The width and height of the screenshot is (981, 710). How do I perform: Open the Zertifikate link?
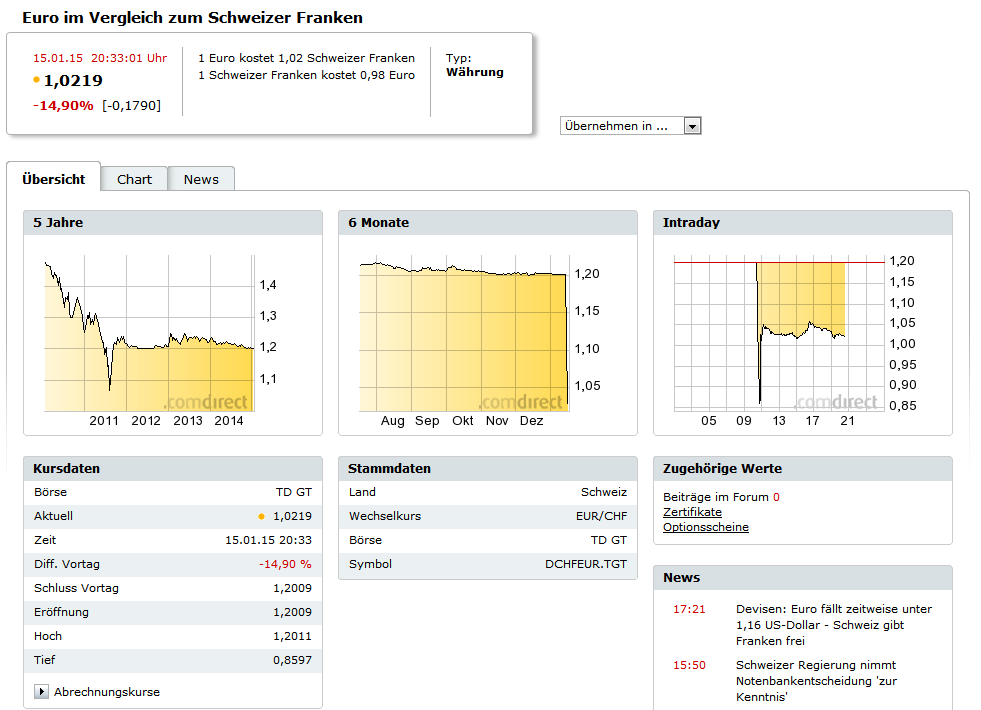(692, 512)
